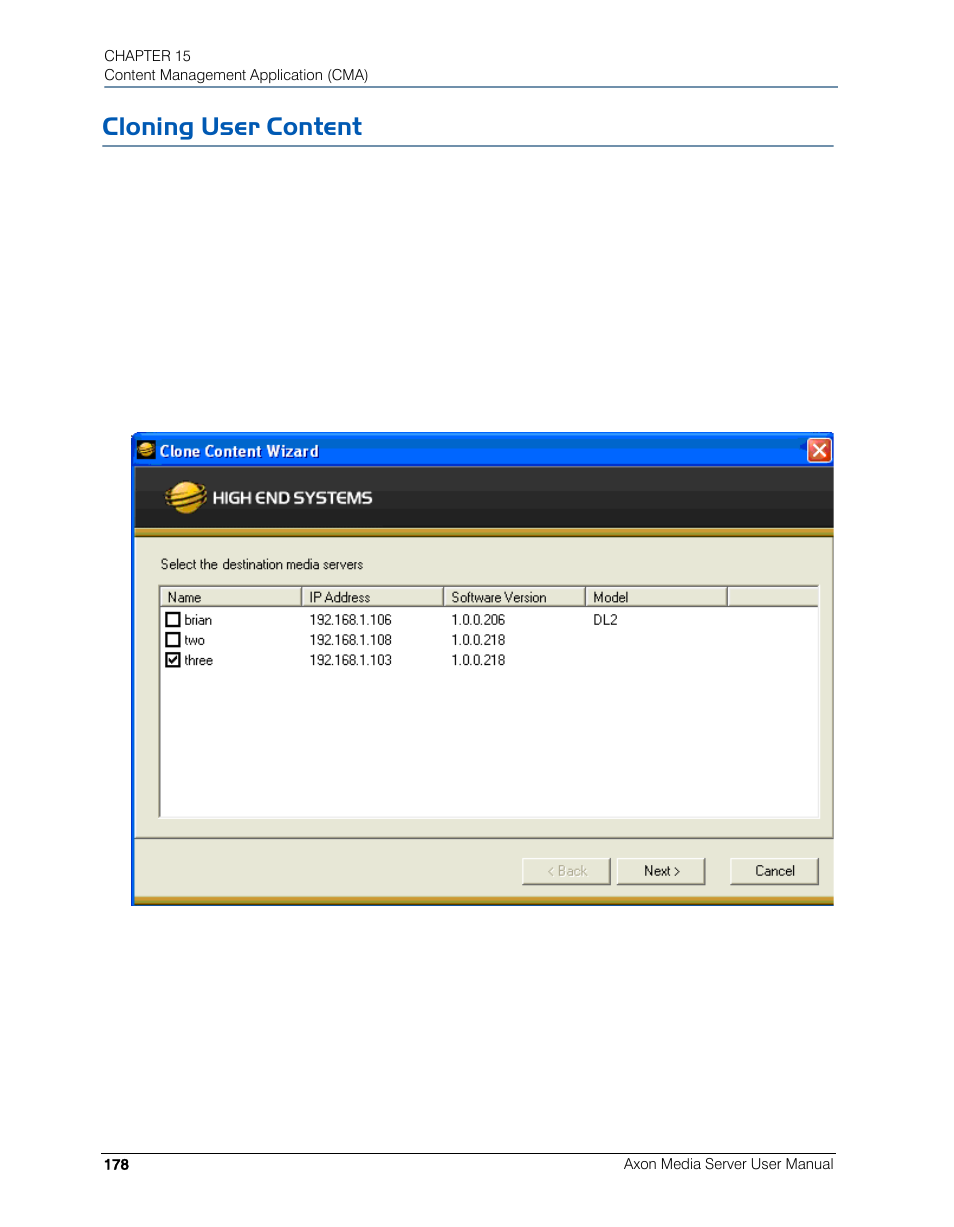954x1227 pixels.
Task: Check the two server checkbox
Action: pyautogui.click(x=173, y=640)
